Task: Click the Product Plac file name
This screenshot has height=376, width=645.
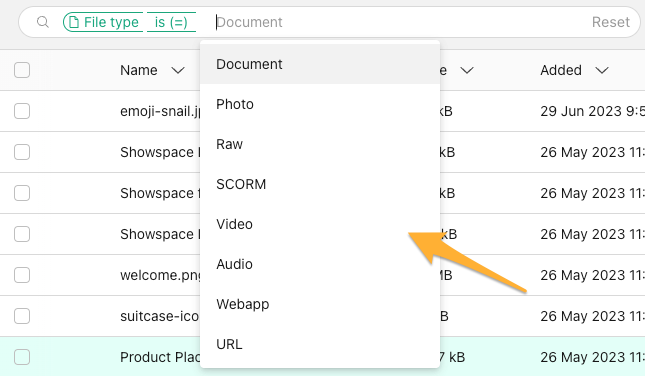Action: click(x=160, y=357)
